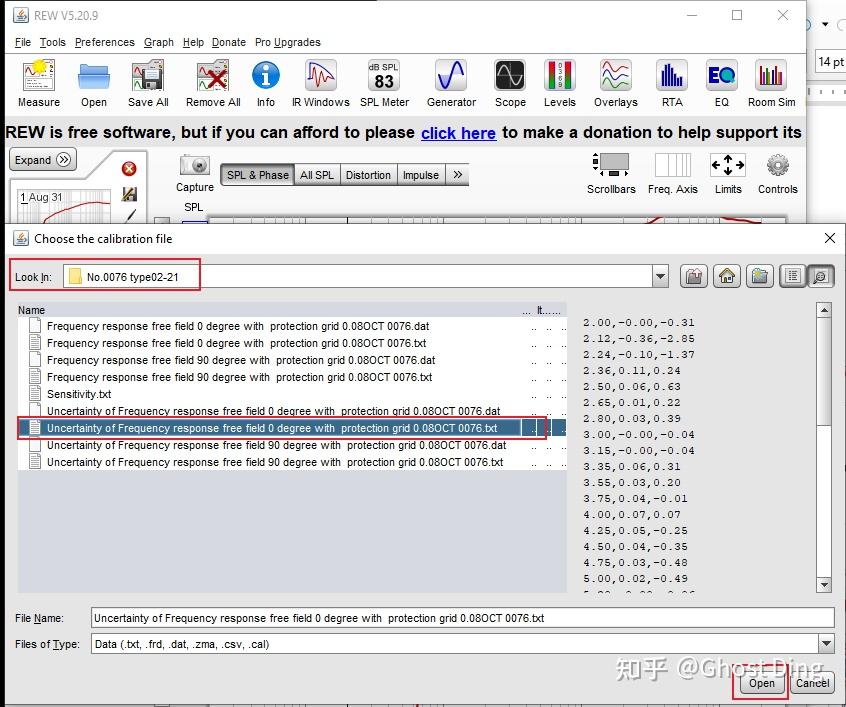Image resolution: width=846 pixels, height=707 pixels.
Task: Open Pro Upgrades menu
Action: 288,42
